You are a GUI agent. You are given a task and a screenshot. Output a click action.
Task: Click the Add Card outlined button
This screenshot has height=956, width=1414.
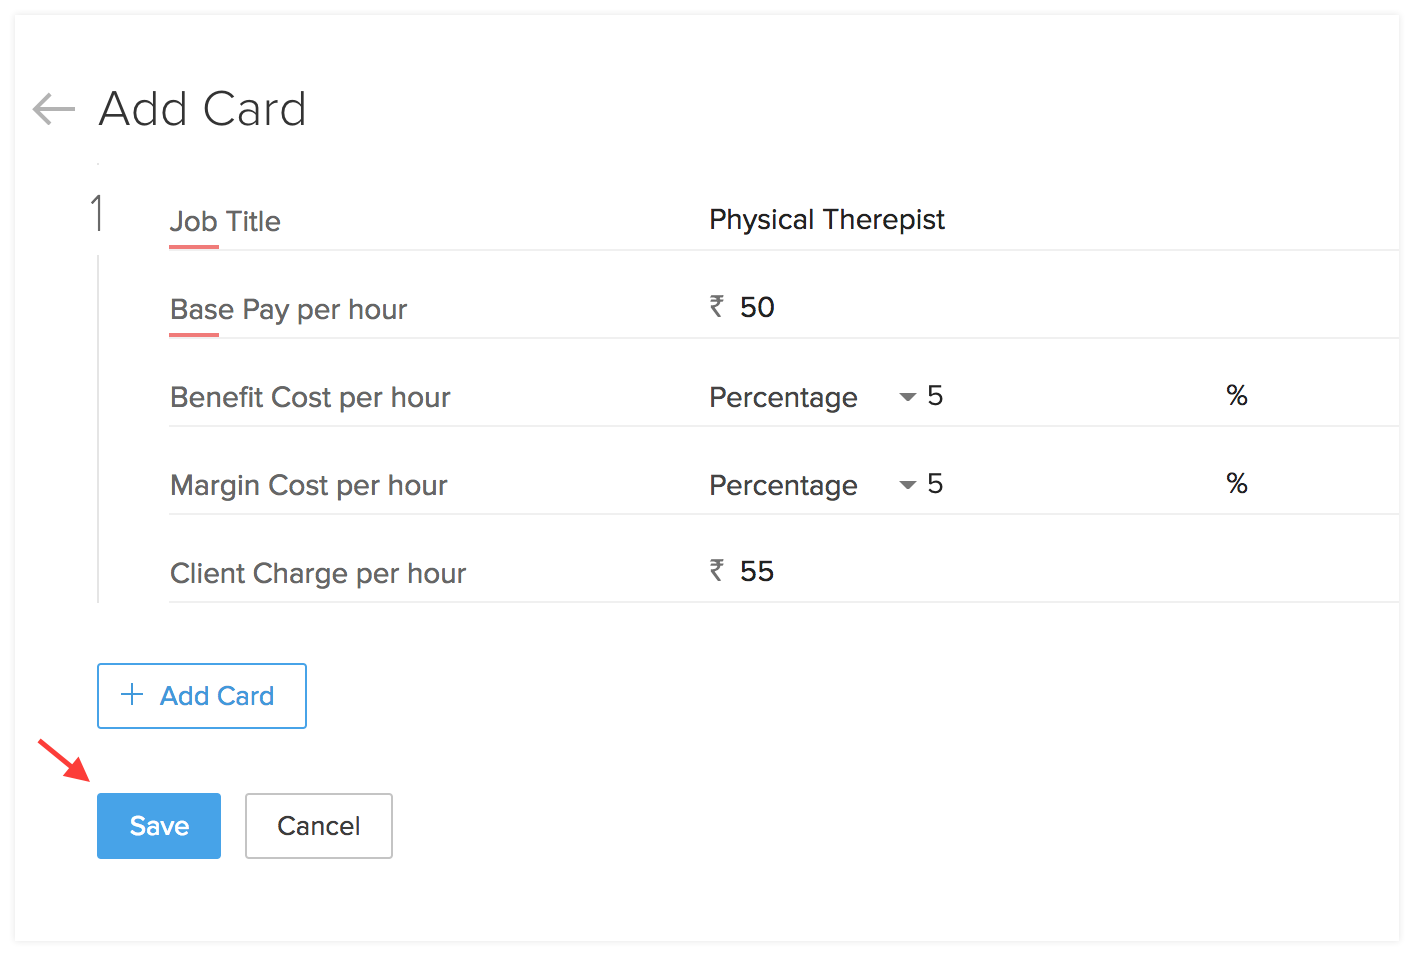click(202, 696)
